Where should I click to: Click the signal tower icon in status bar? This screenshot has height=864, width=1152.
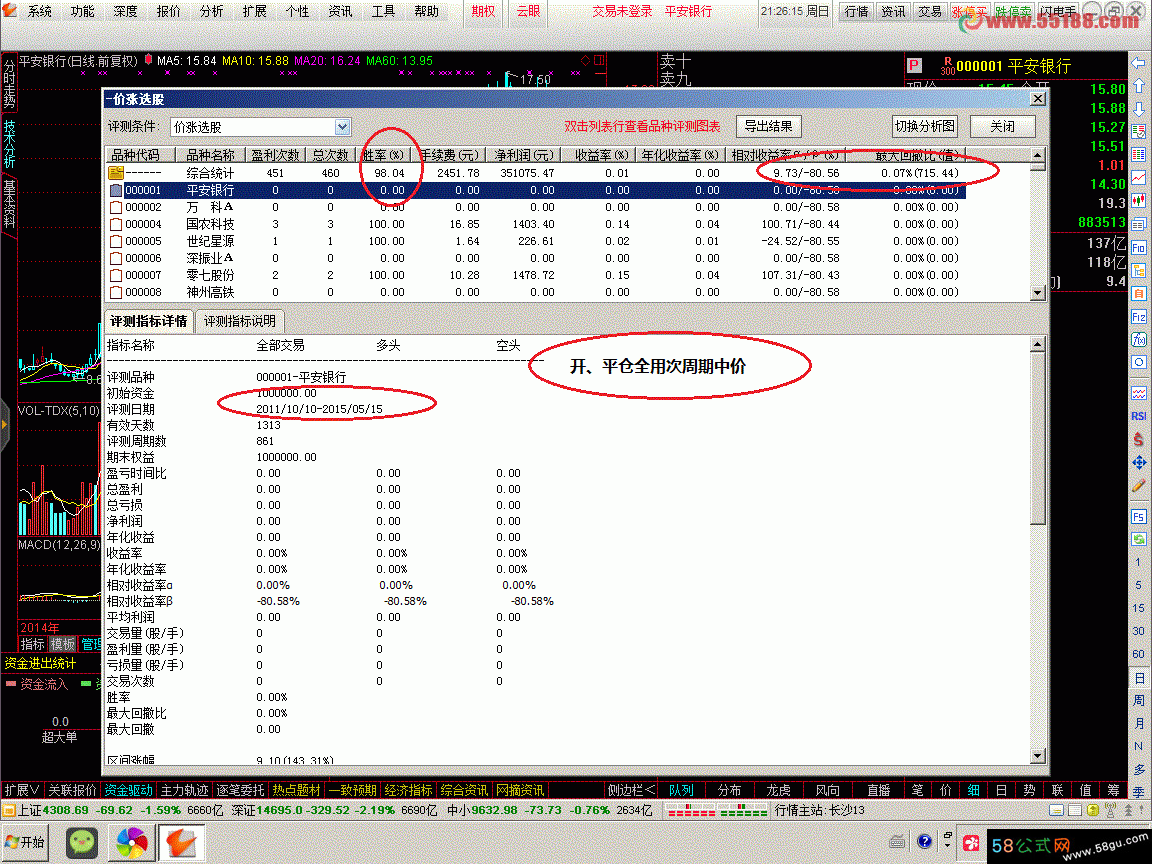(1110, 810)
